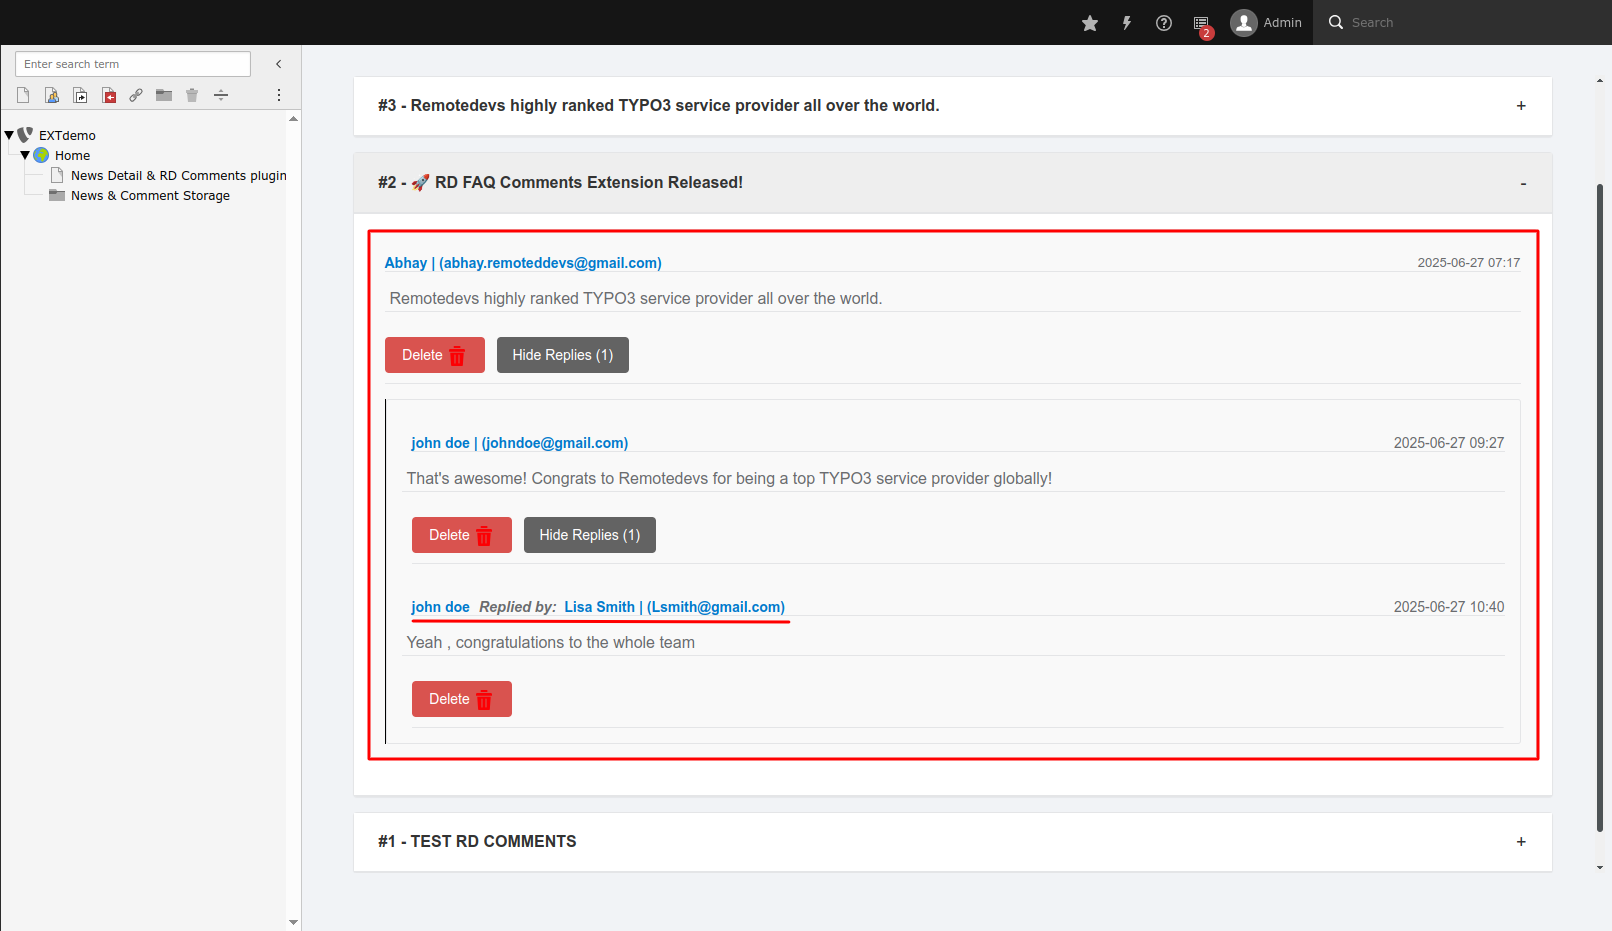
Task: Expand the TEST RD COMMENTS item via plus
Action: coord(1520,841)
